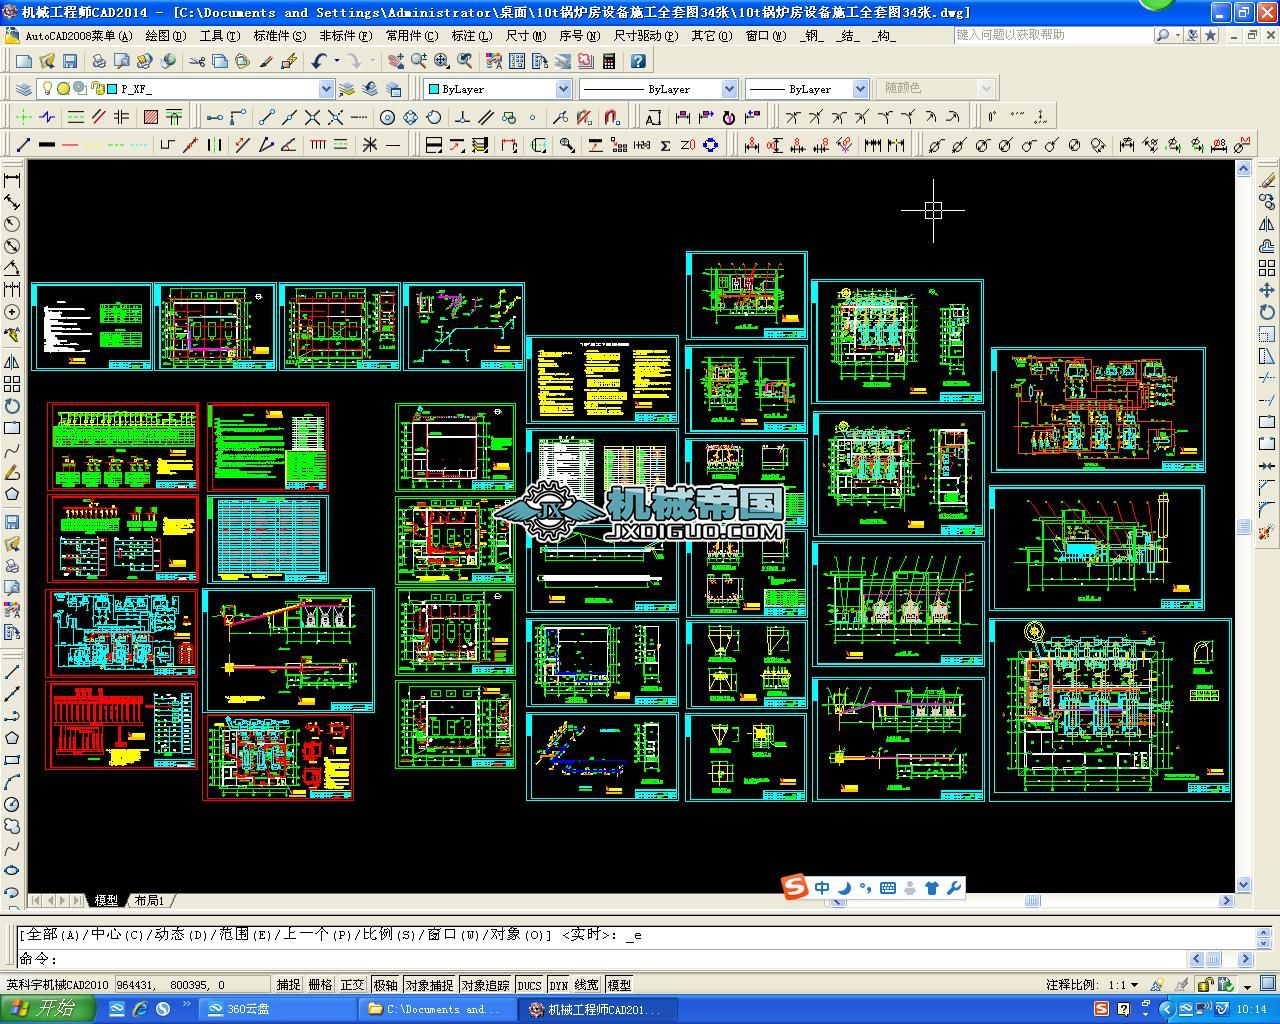The width and height of the screenshot is (1280, 1024).
Task: Open the AutoCAD2008菜单(A) menu
Action: click(x=78, y=36)
